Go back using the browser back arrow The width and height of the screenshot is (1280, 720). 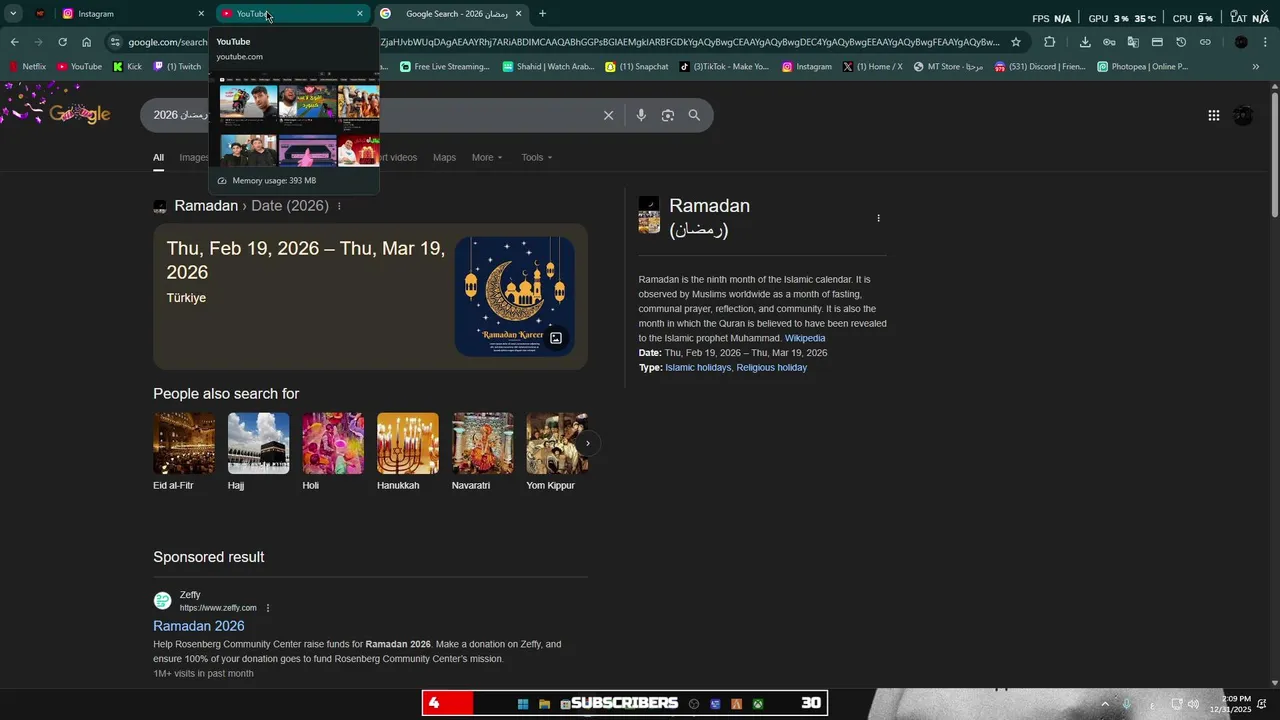14,42
